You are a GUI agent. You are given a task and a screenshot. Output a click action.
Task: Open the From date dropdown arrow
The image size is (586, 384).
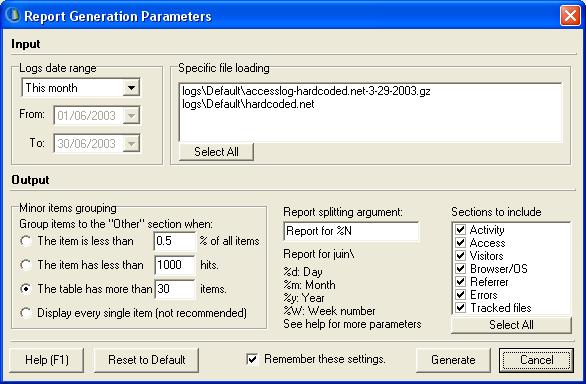click(131, 116)
